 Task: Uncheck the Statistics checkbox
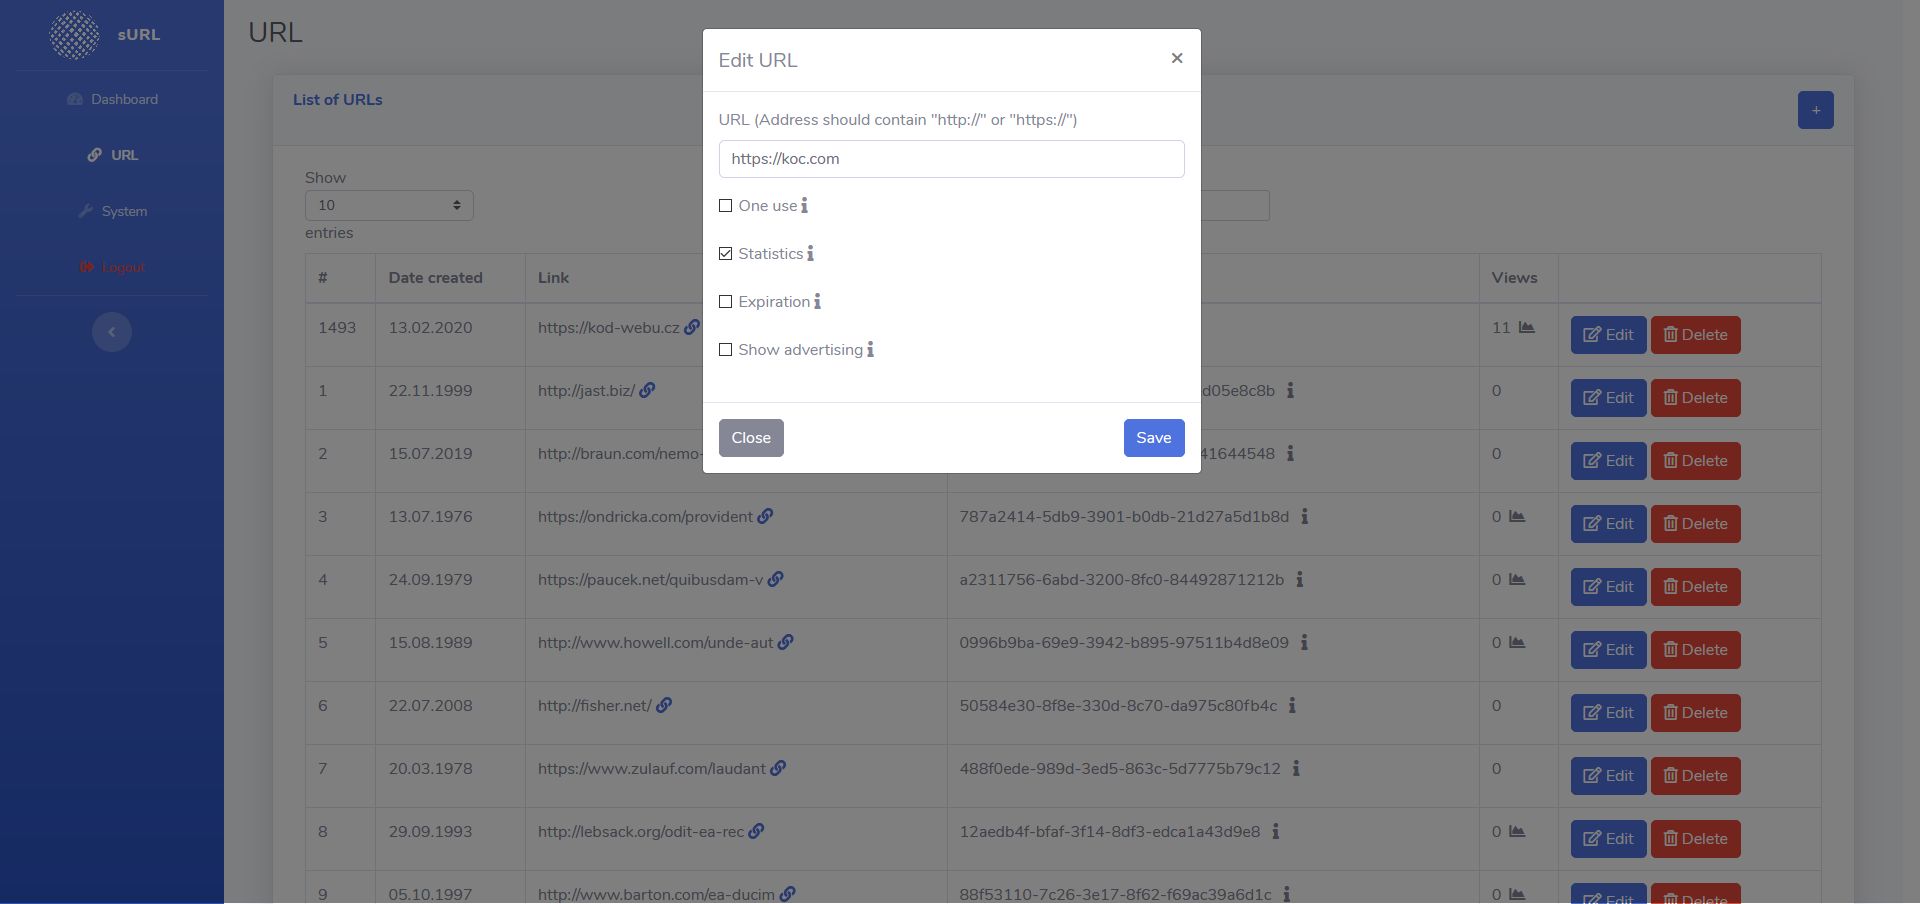pyautogui.click(x=726, y=254)
